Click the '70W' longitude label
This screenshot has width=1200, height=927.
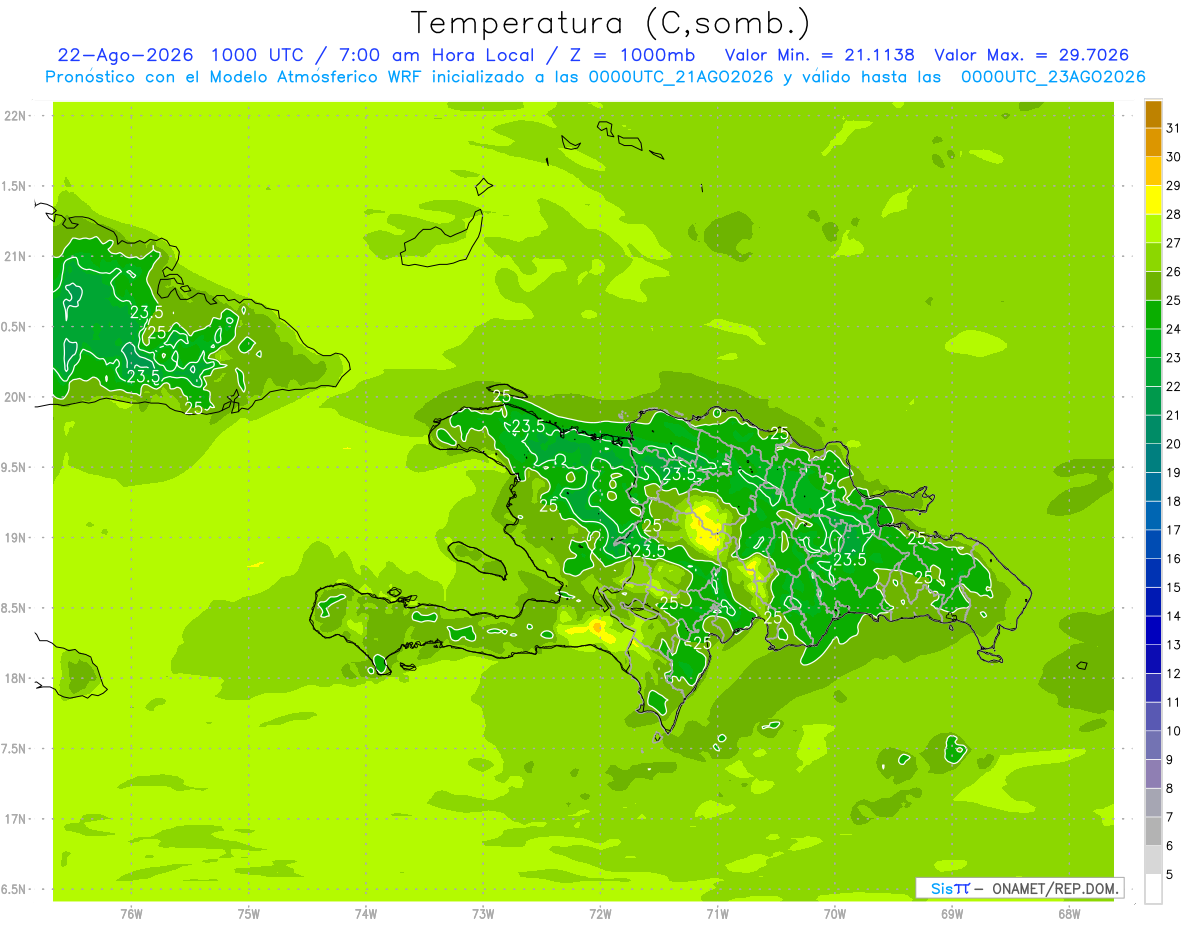pos(835,913)
